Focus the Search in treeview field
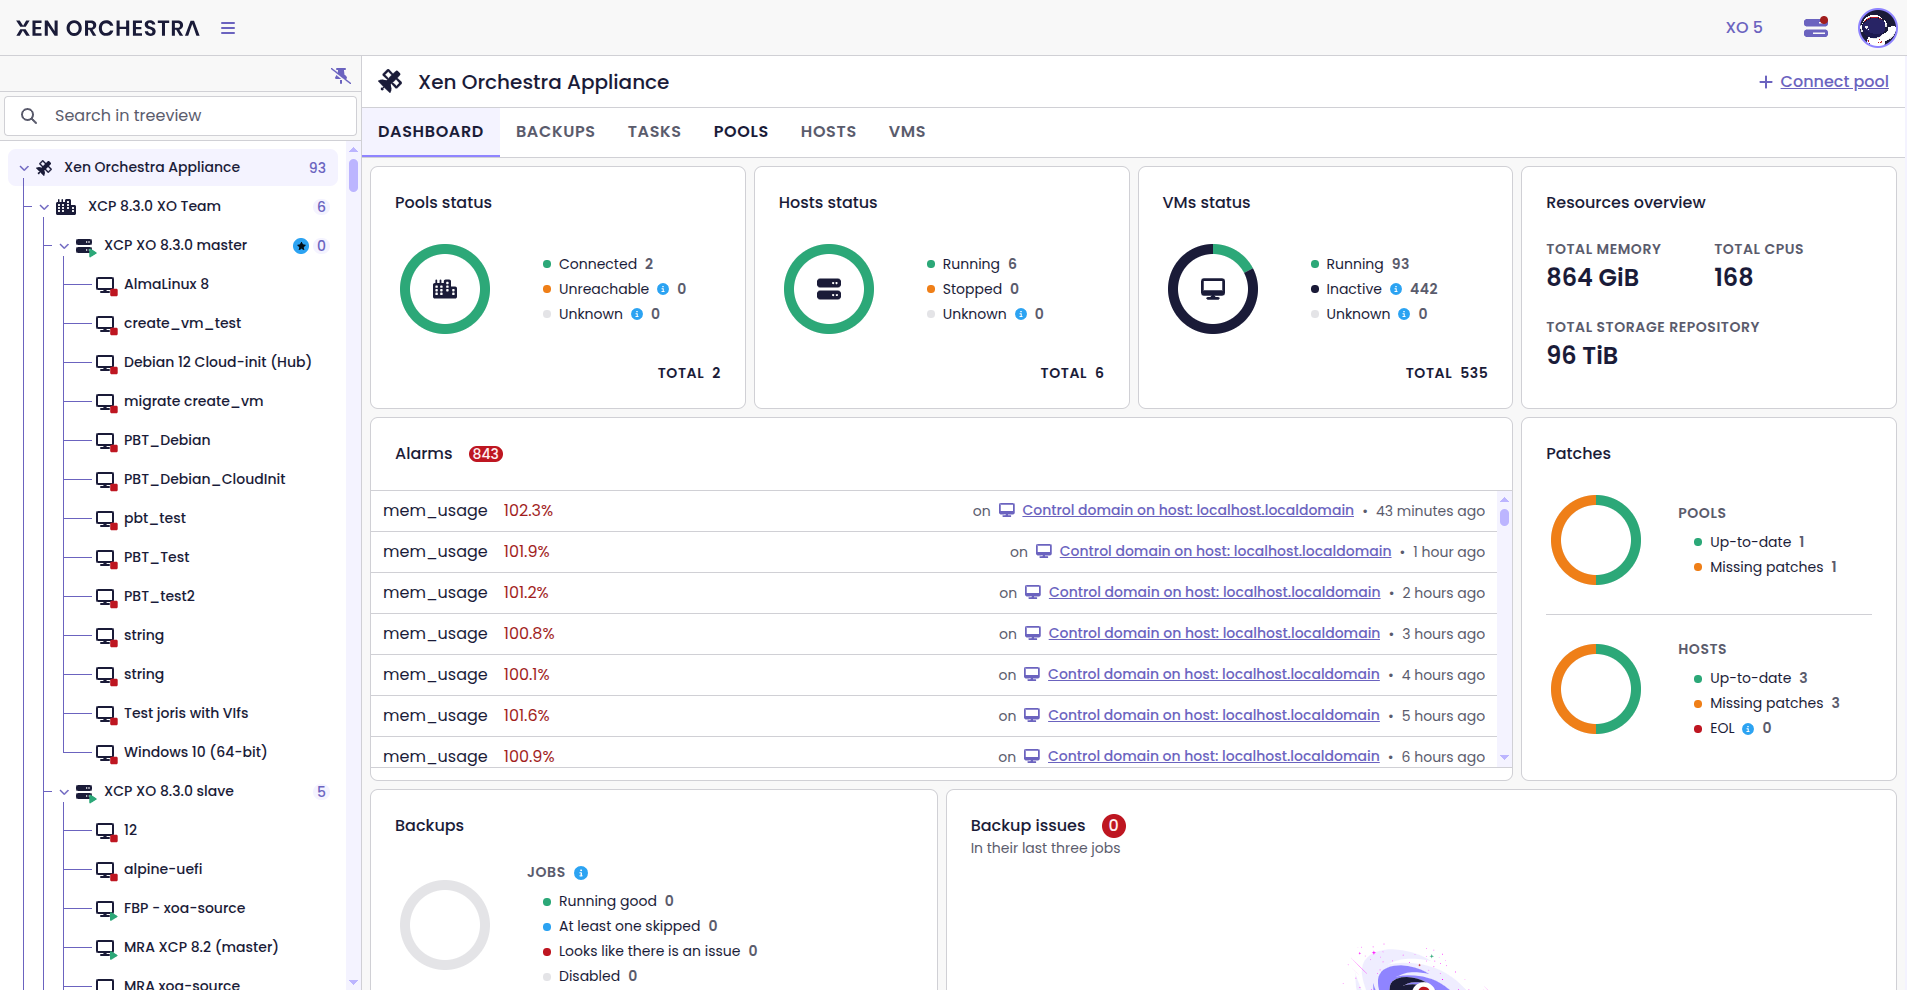 click(181, 116)
